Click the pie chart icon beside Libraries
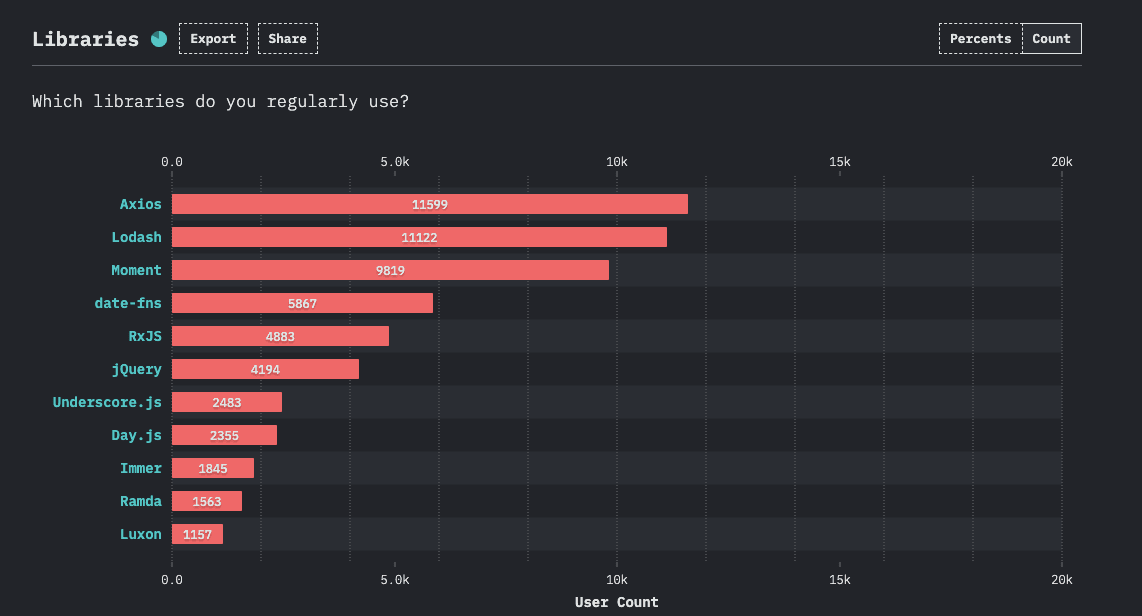 [x=159, y=39]
